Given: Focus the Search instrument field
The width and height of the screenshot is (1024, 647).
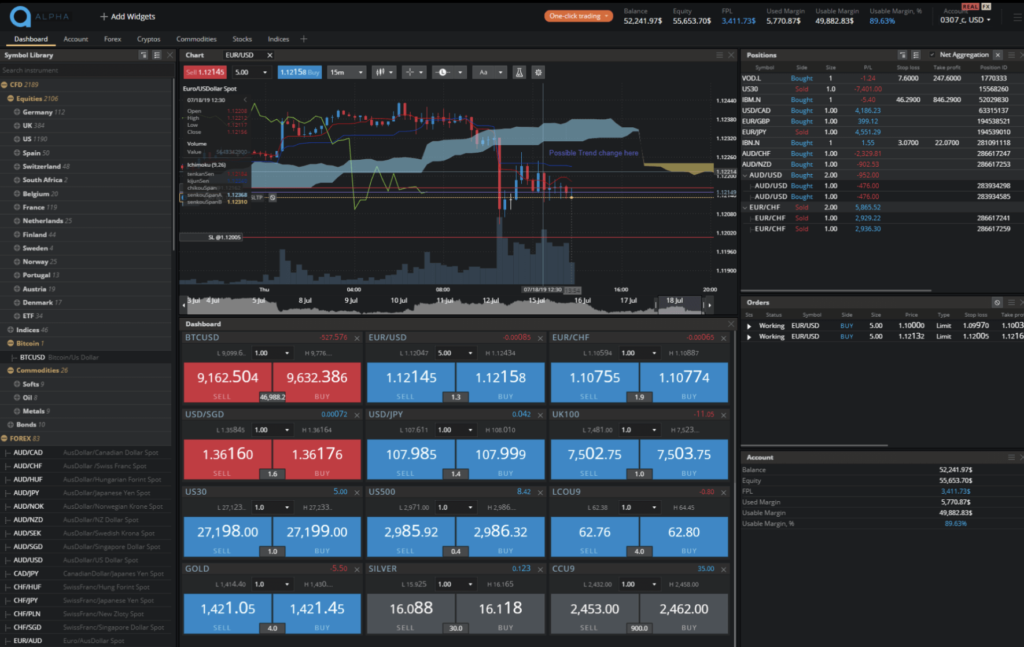Looking at the screenshot, I should pyautogui.click(x=87, y=71).
